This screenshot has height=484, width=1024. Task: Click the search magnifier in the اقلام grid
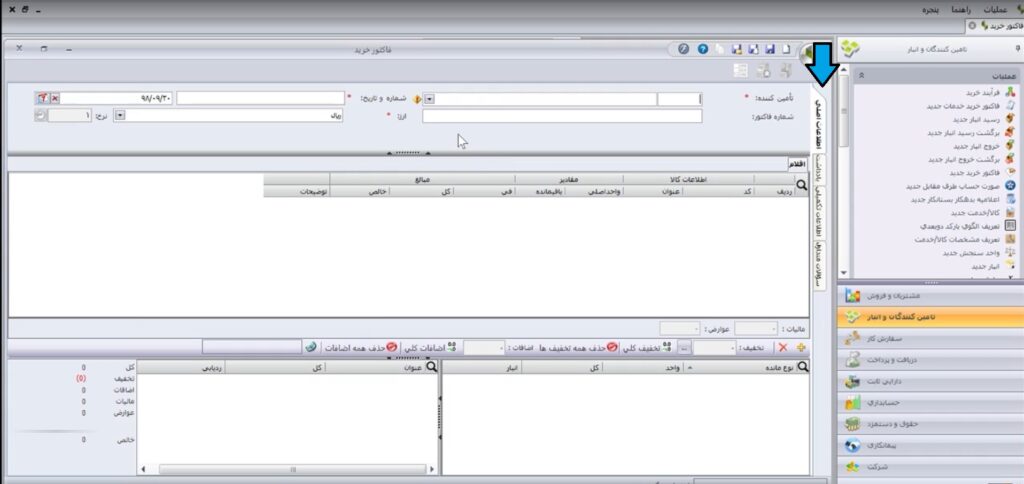pos(802,185)
